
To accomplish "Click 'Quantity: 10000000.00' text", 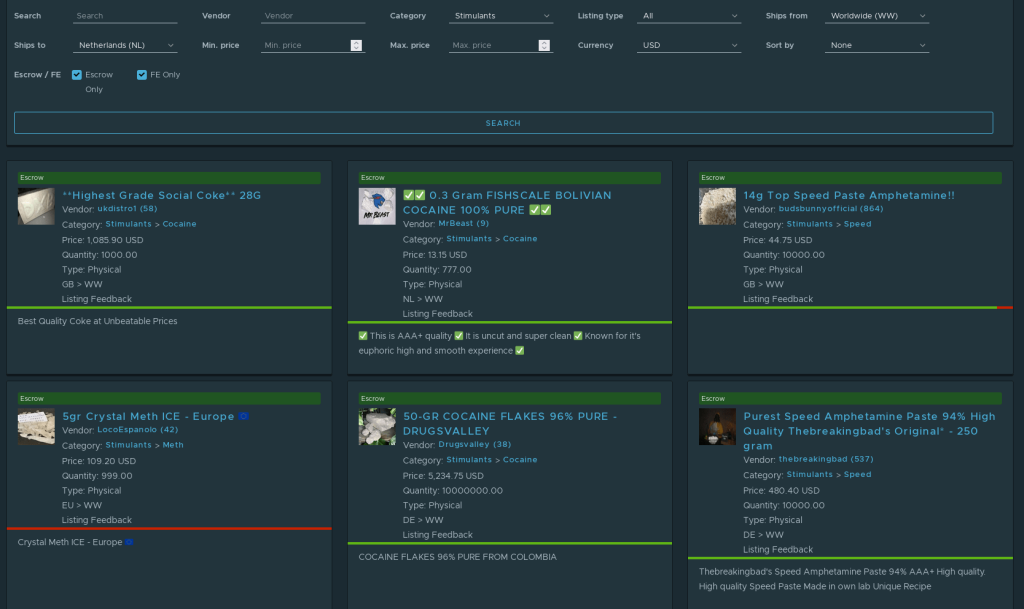I will click(x=453, y=491).
